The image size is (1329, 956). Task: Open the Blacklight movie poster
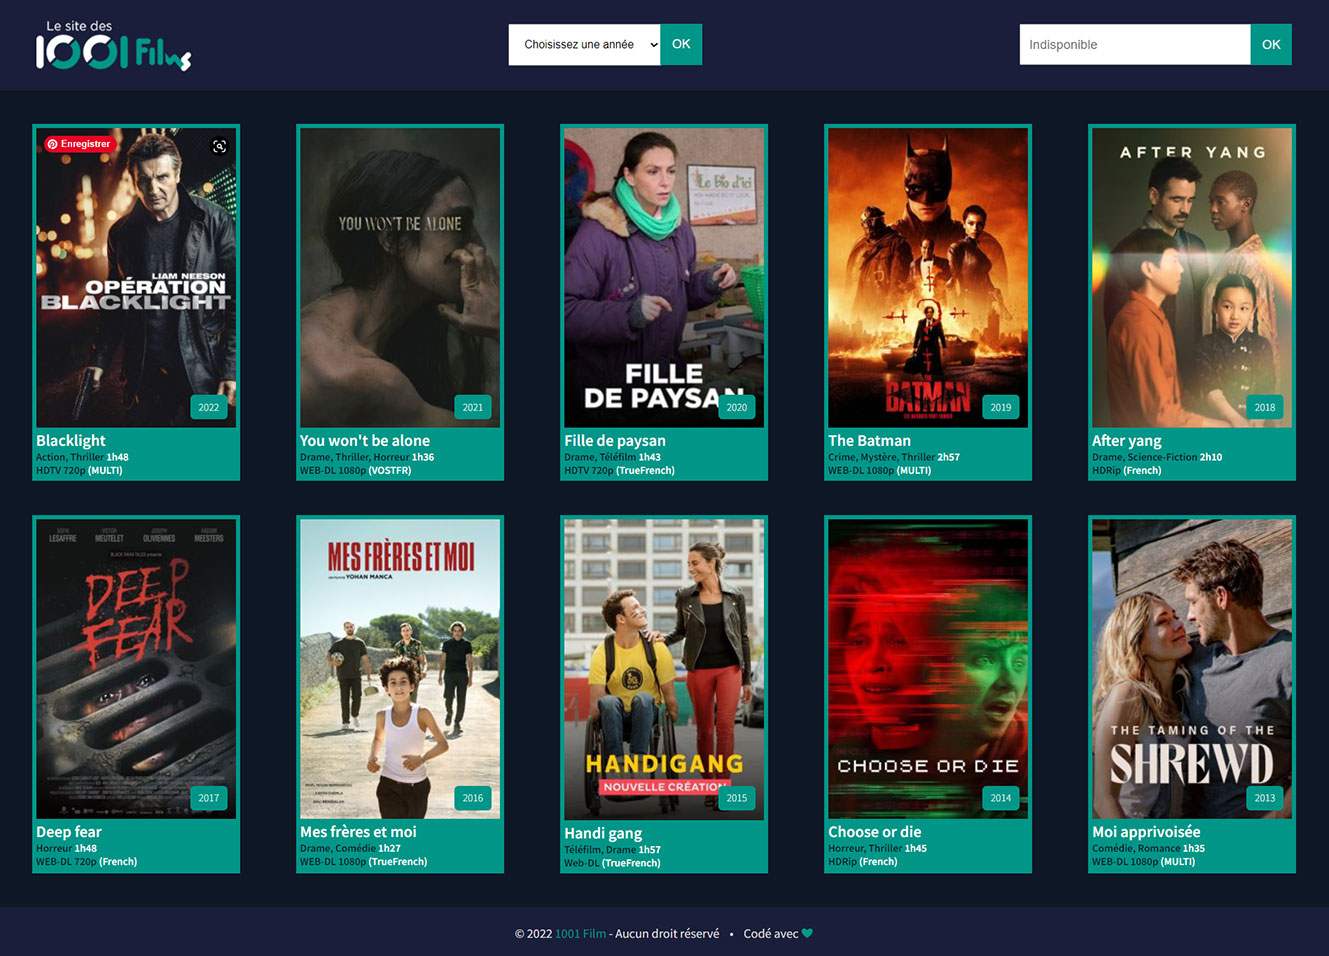136,278
